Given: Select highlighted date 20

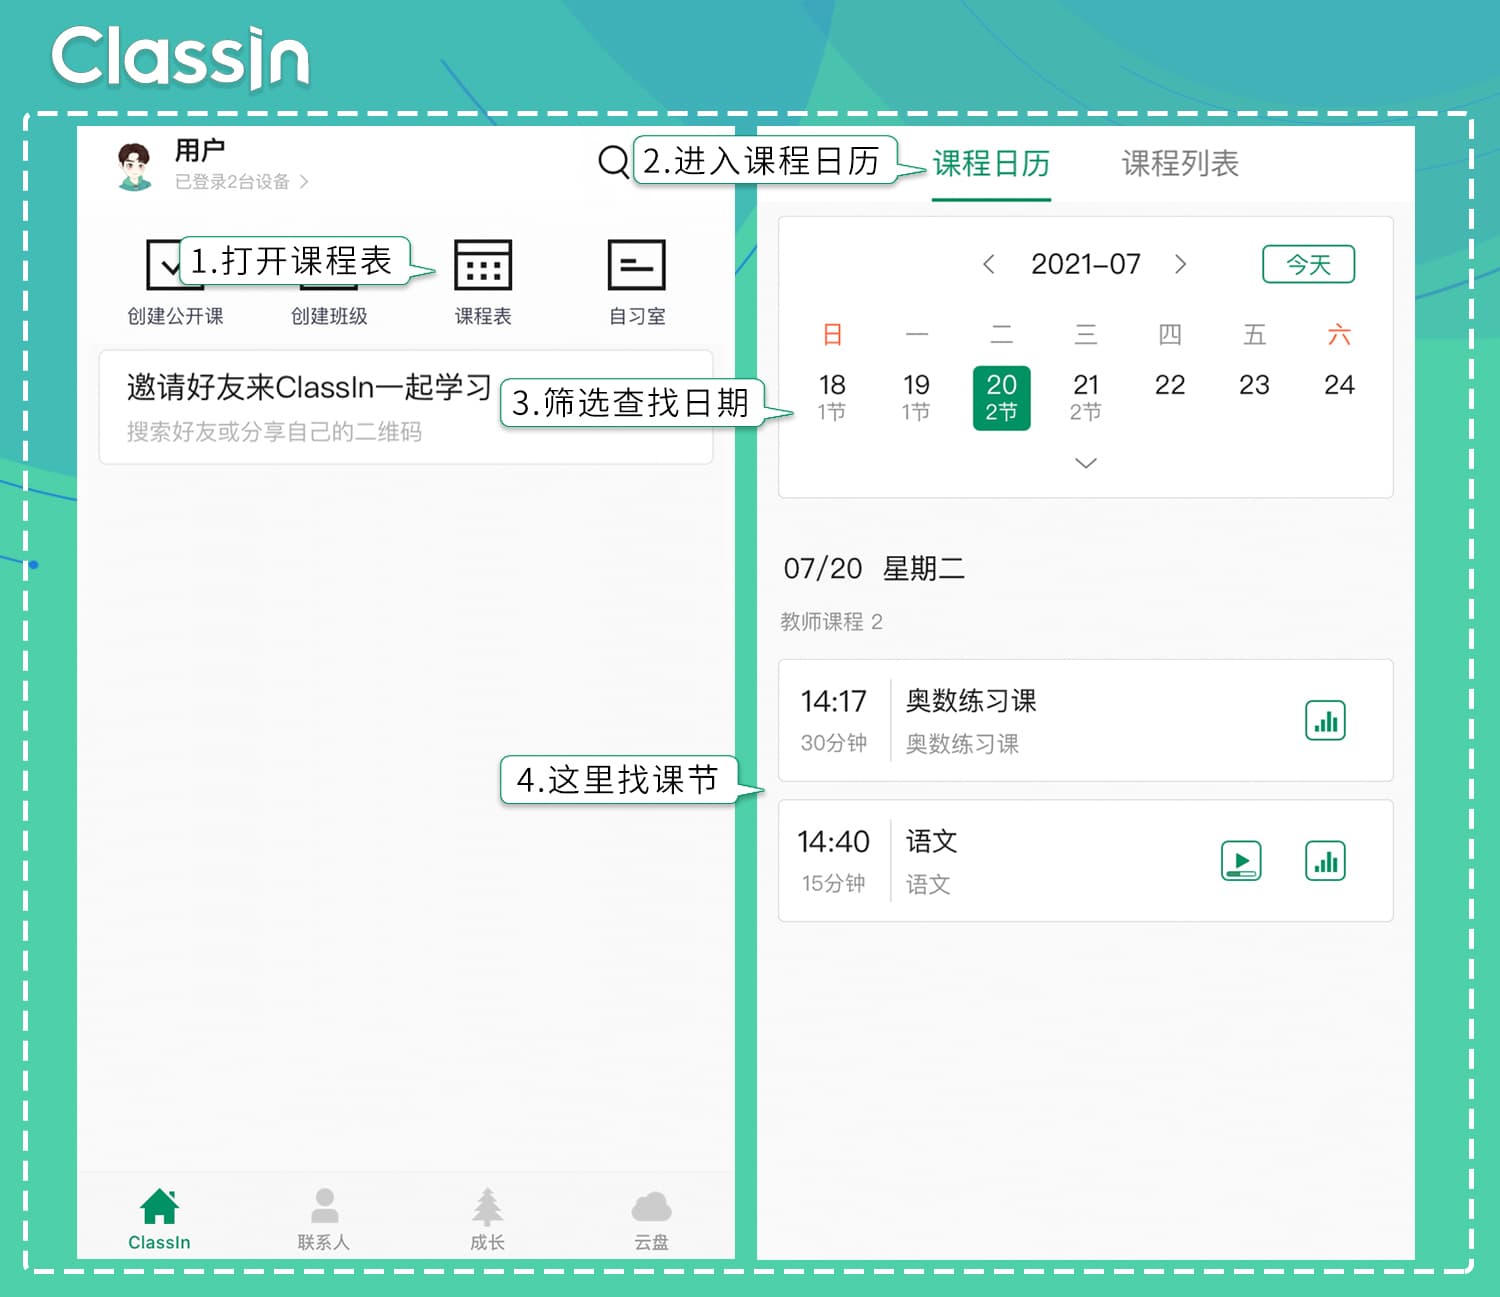Looking at the screenshot, I should [x=1001, y=398].
